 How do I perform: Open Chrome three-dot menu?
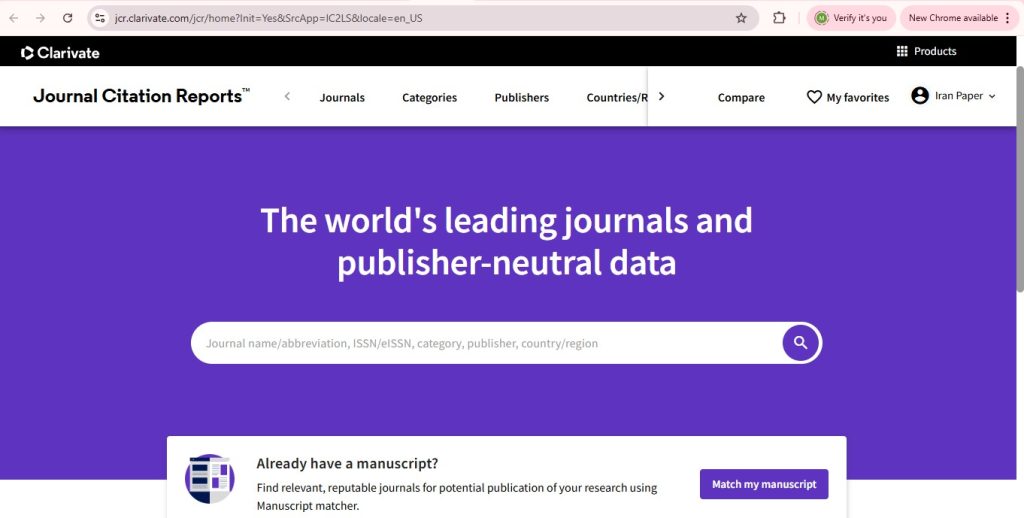click(1008, 18)
